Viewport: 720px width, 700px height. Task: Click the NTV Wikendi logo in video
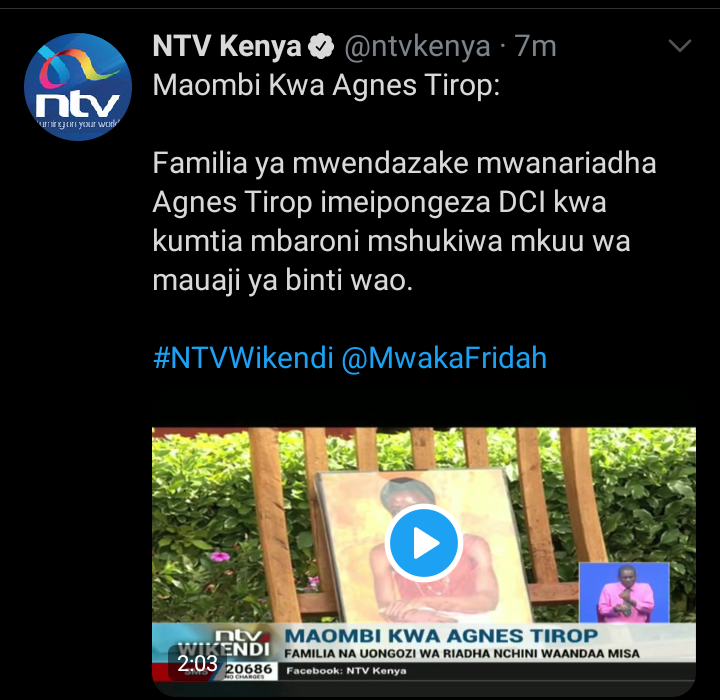coord(224,643)
